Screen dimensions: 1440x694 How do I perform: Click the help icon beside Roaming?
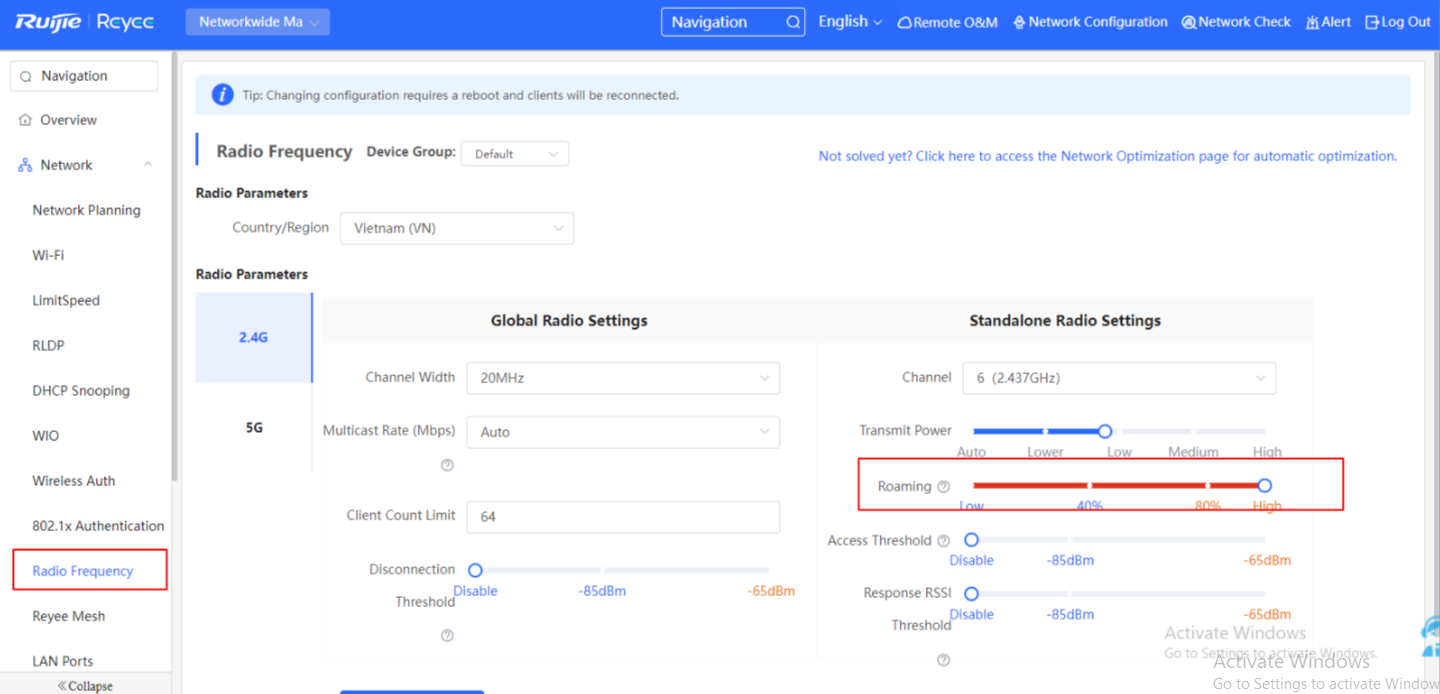(943, 487)
